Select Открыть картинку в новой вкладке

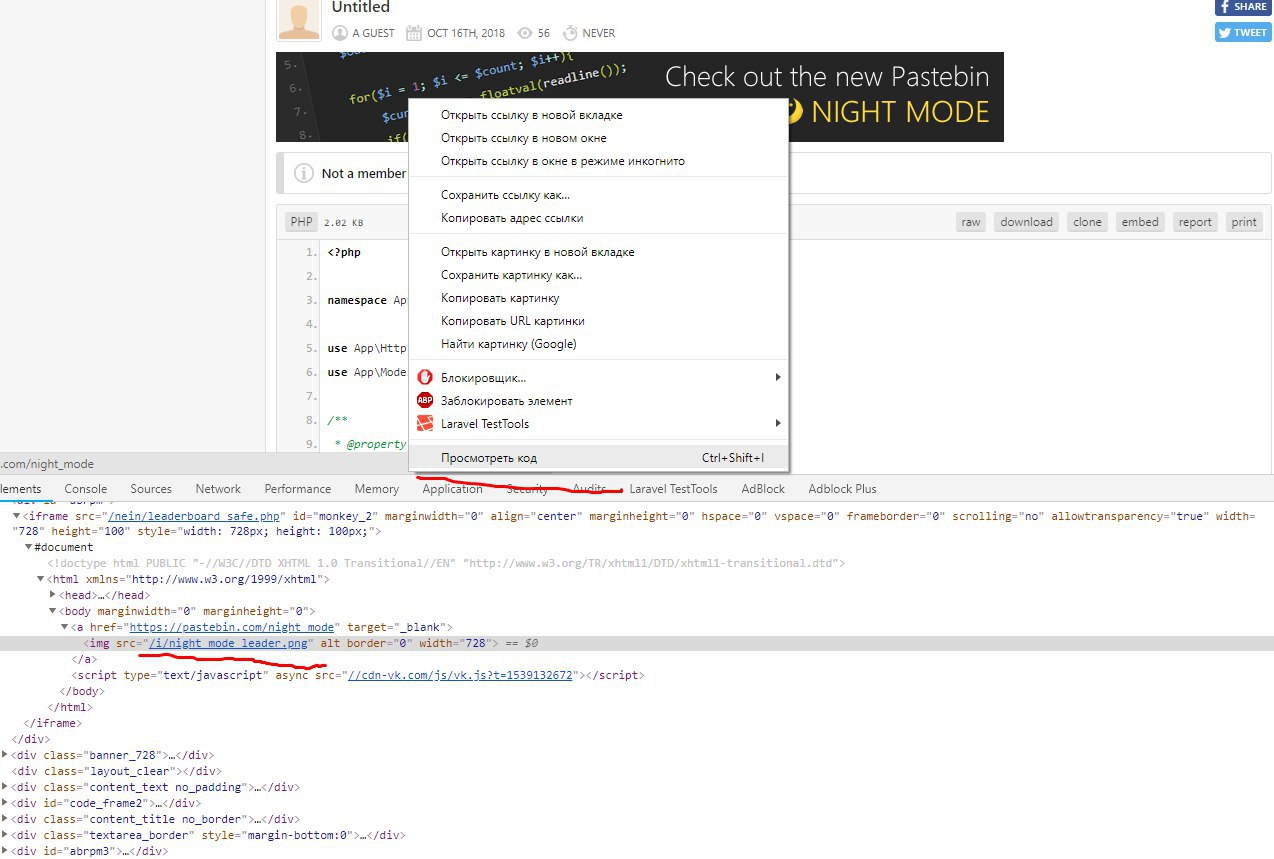pyautogui.click(x=599, y=252)
